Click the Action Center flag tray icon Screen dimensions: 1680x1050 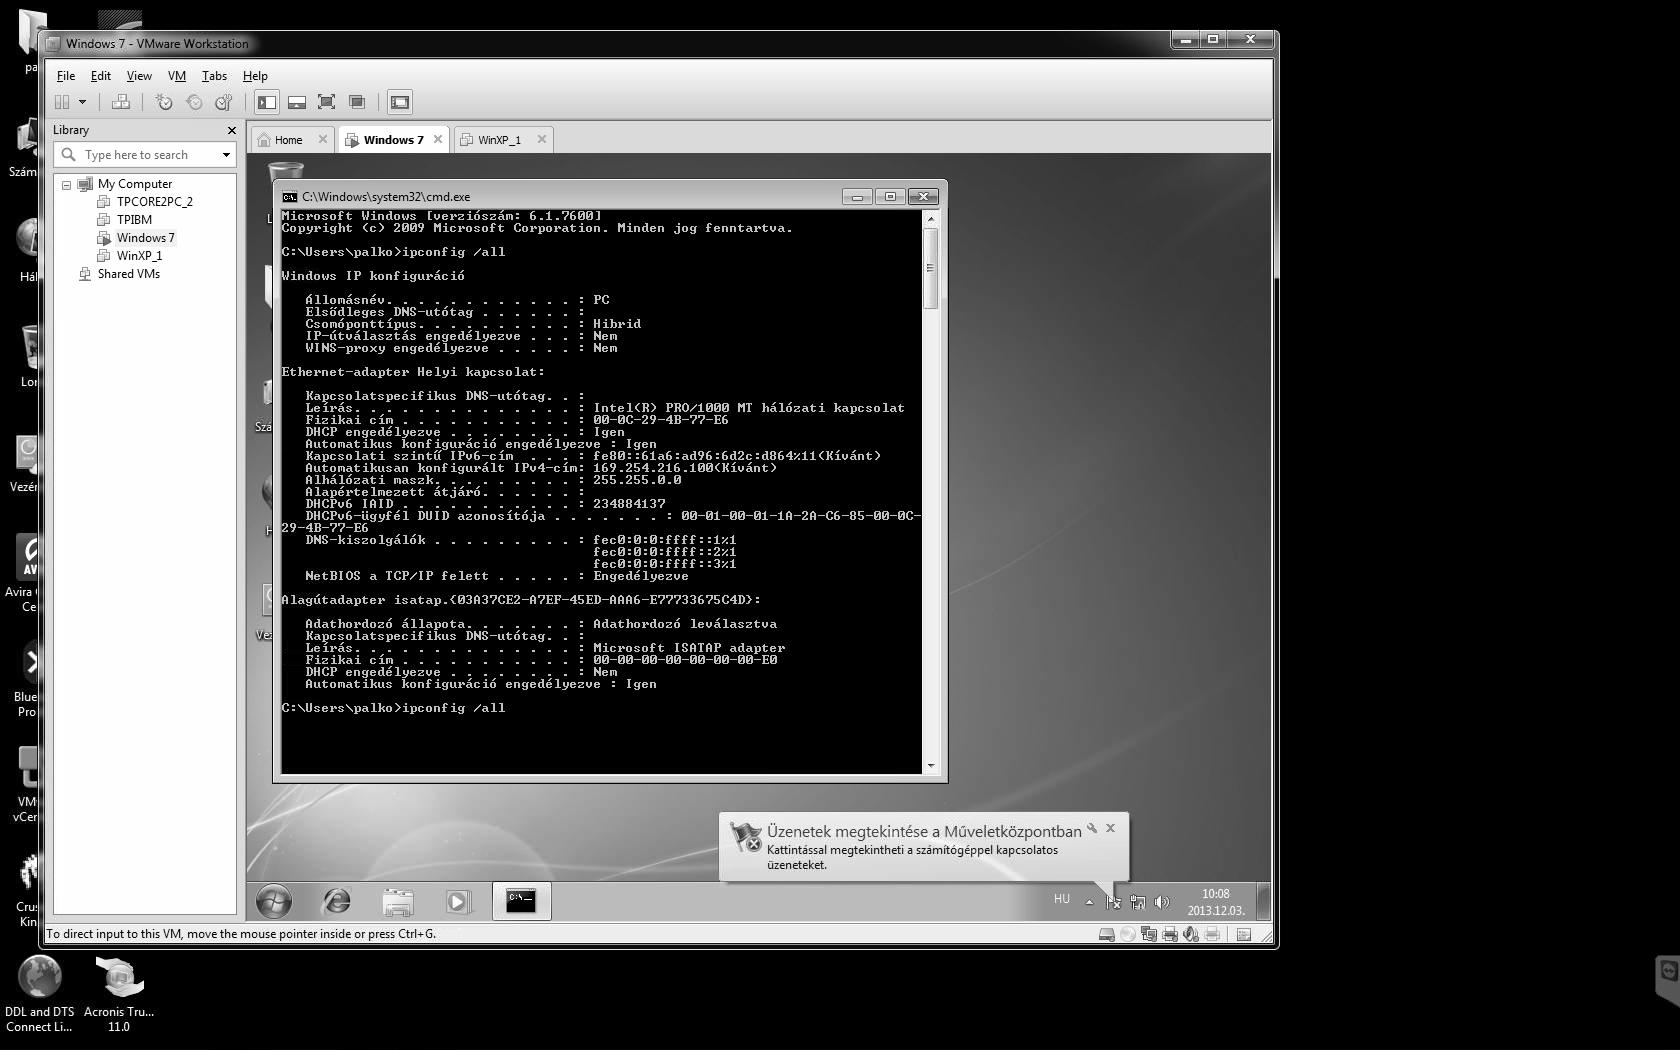pos(1113,902)
